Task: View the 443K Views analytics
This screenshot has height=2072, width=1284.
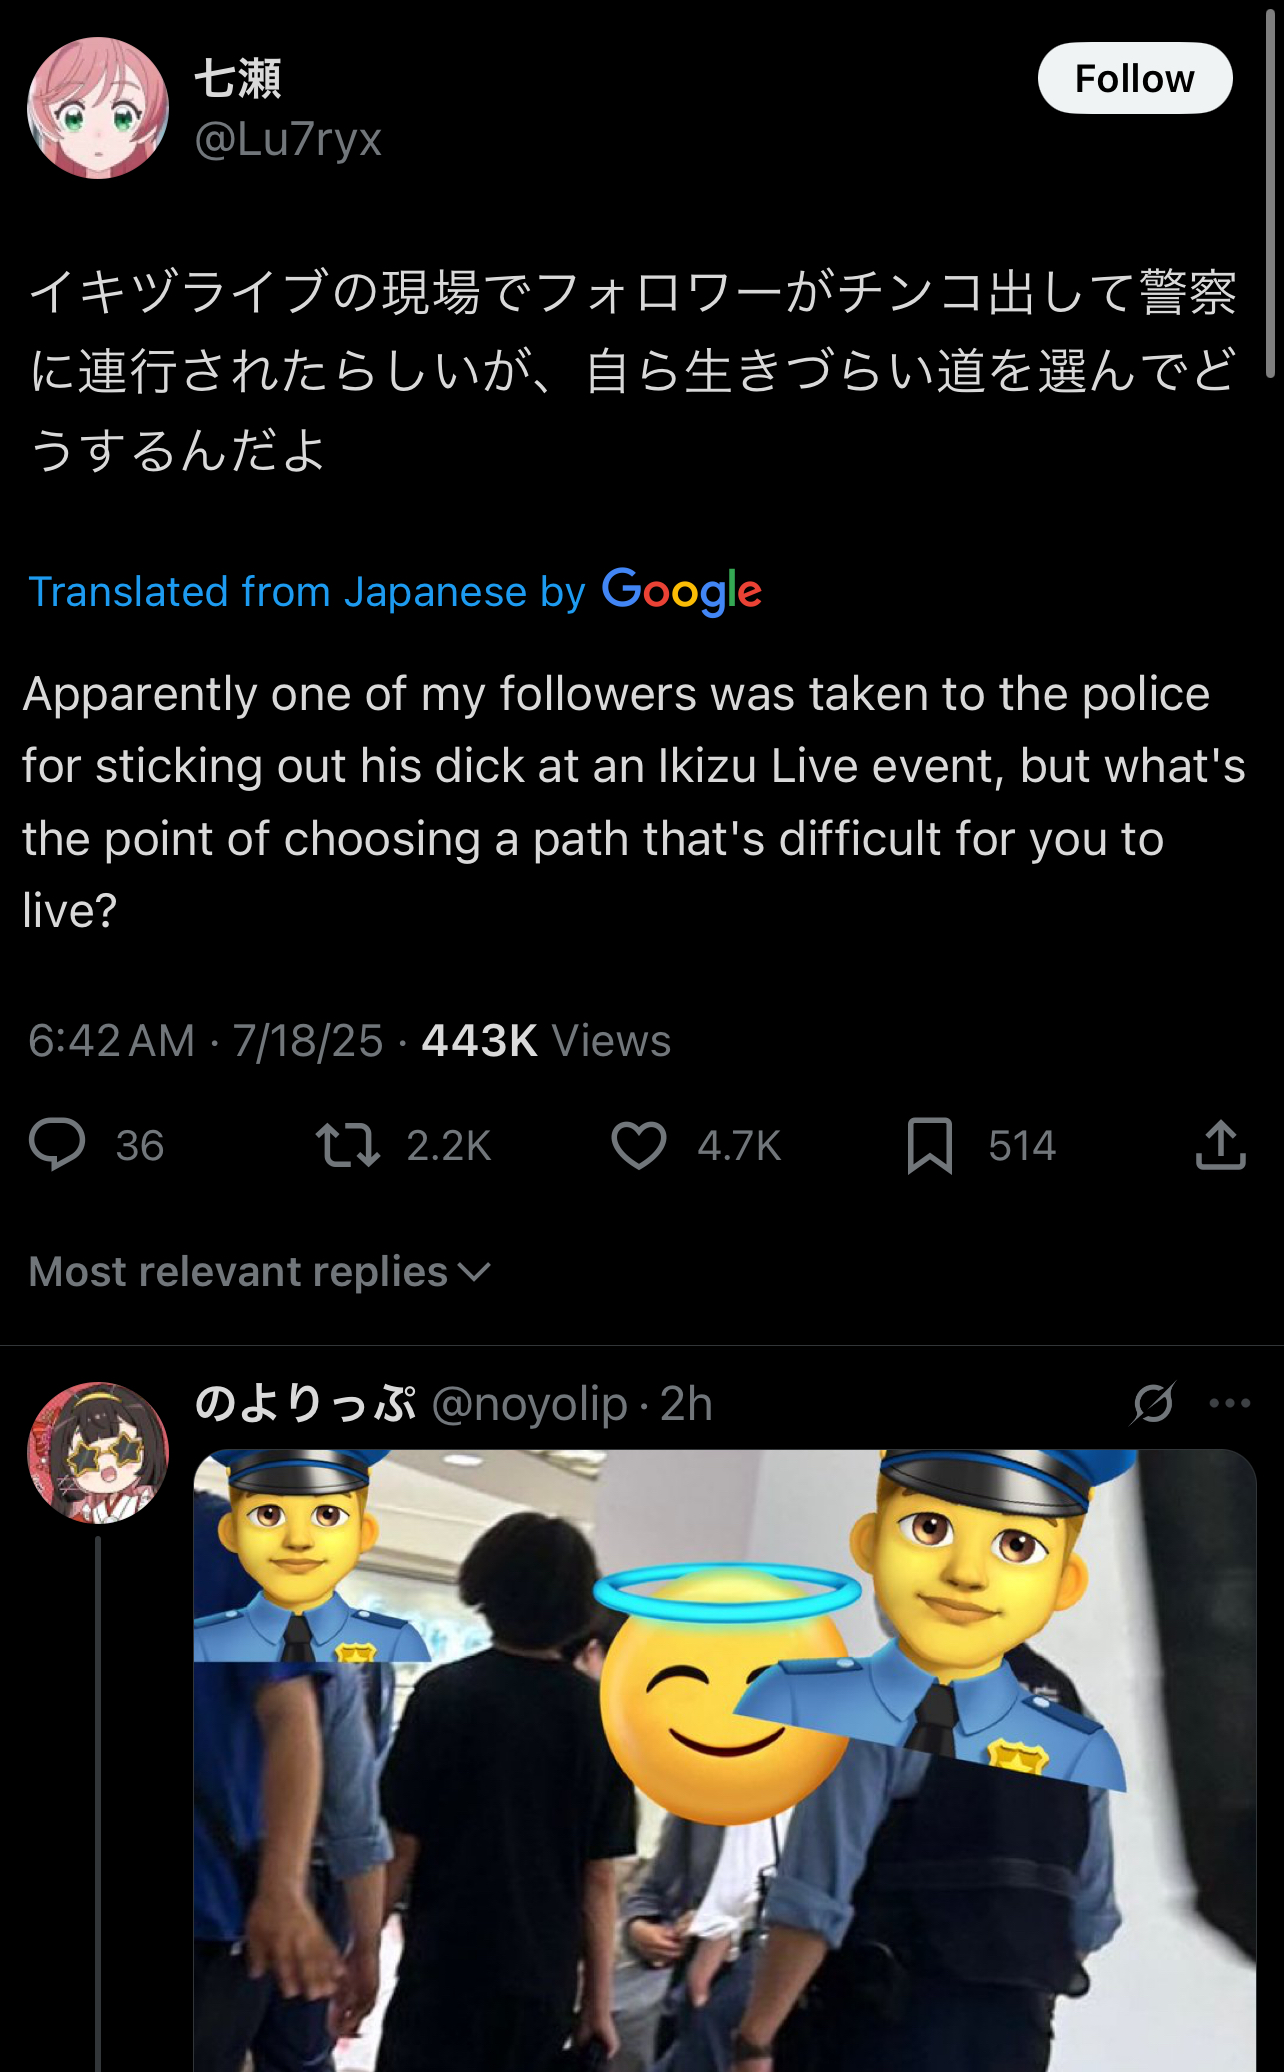Action: point(546,1041)
